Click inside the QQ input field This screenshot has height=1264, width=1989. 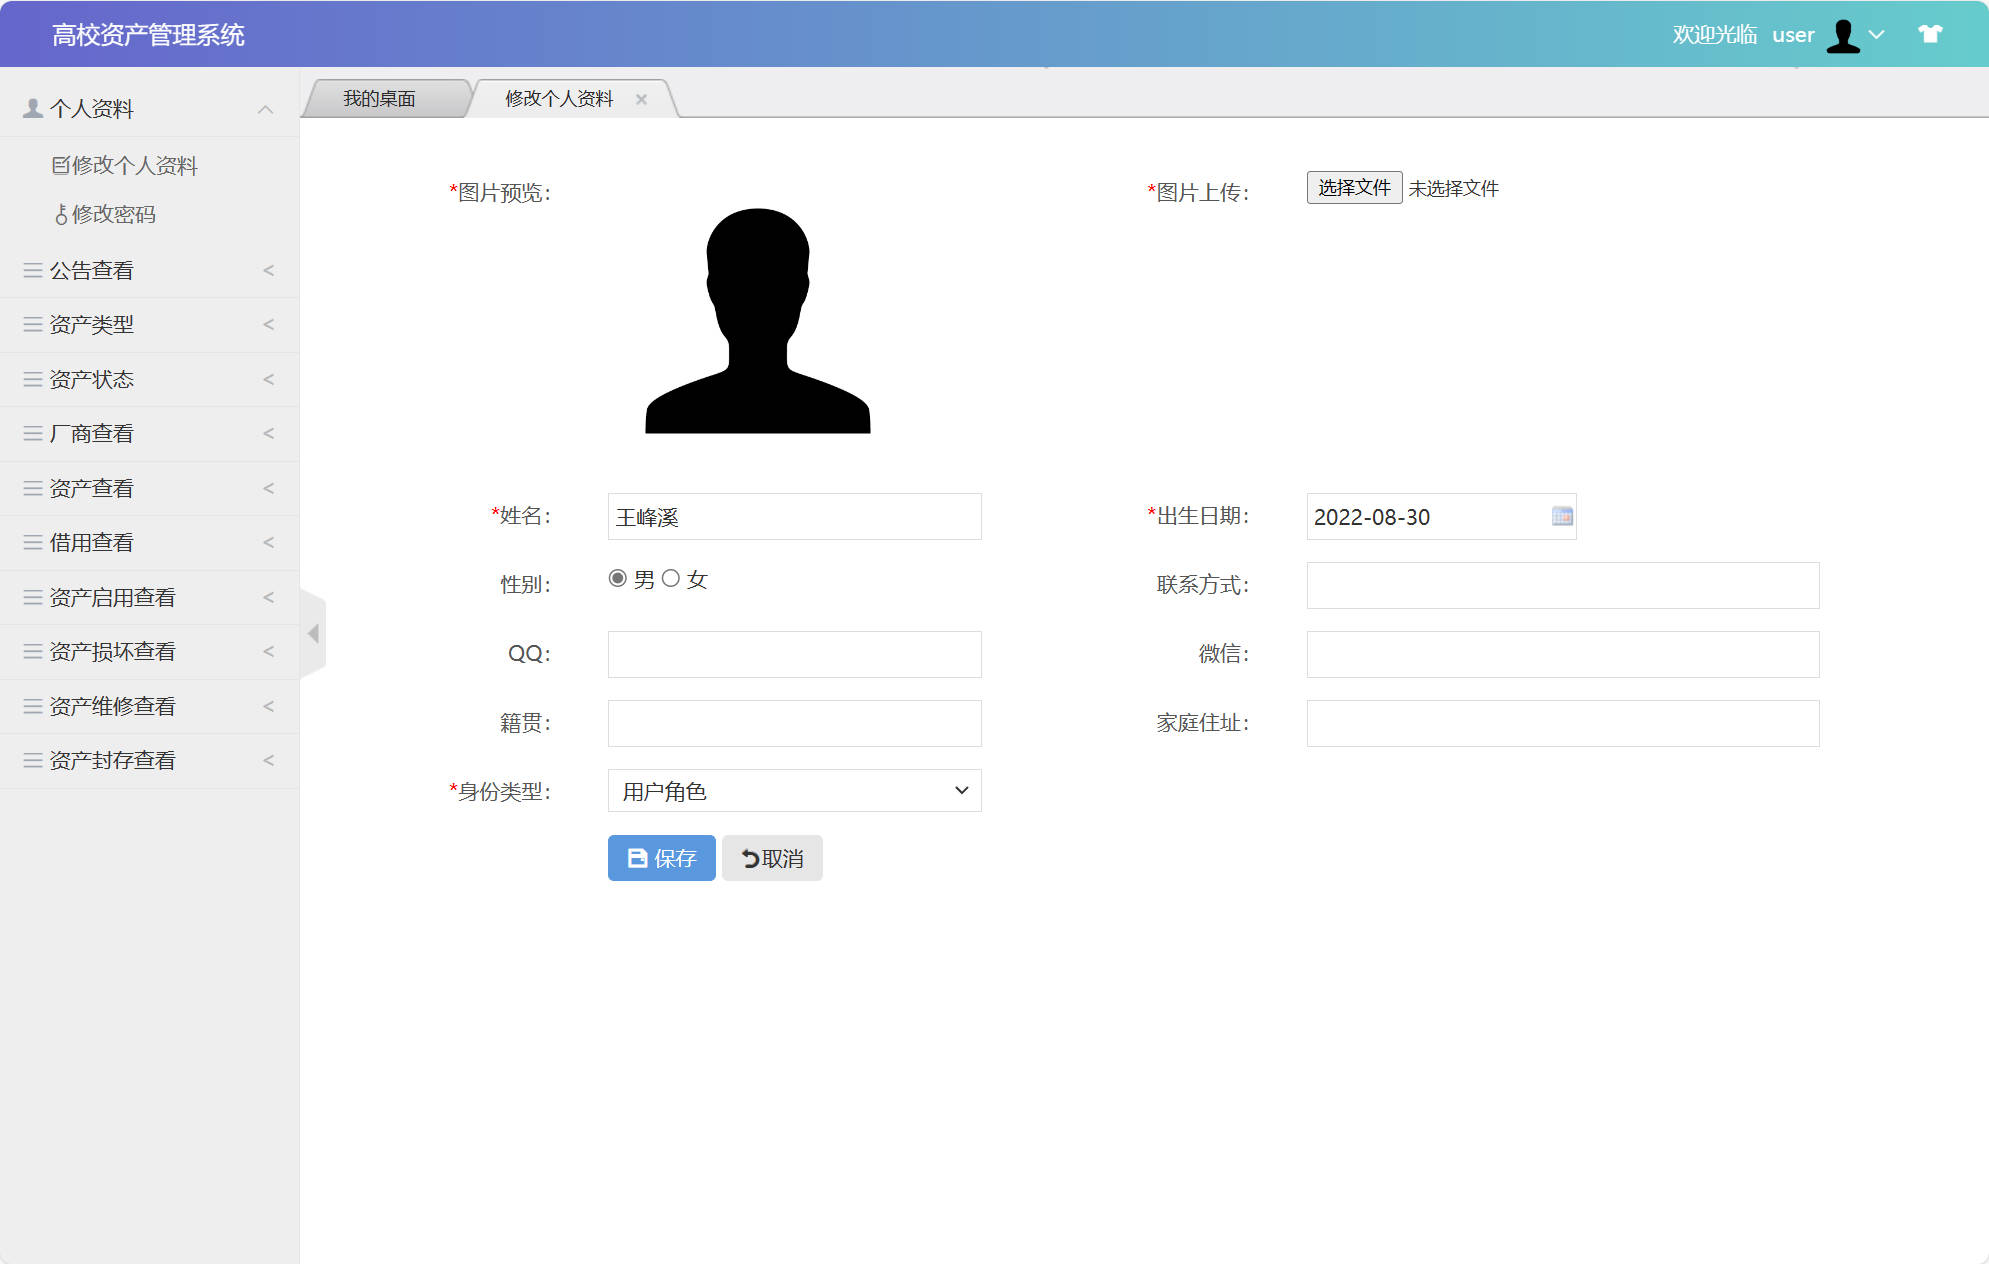click(793, 654)
